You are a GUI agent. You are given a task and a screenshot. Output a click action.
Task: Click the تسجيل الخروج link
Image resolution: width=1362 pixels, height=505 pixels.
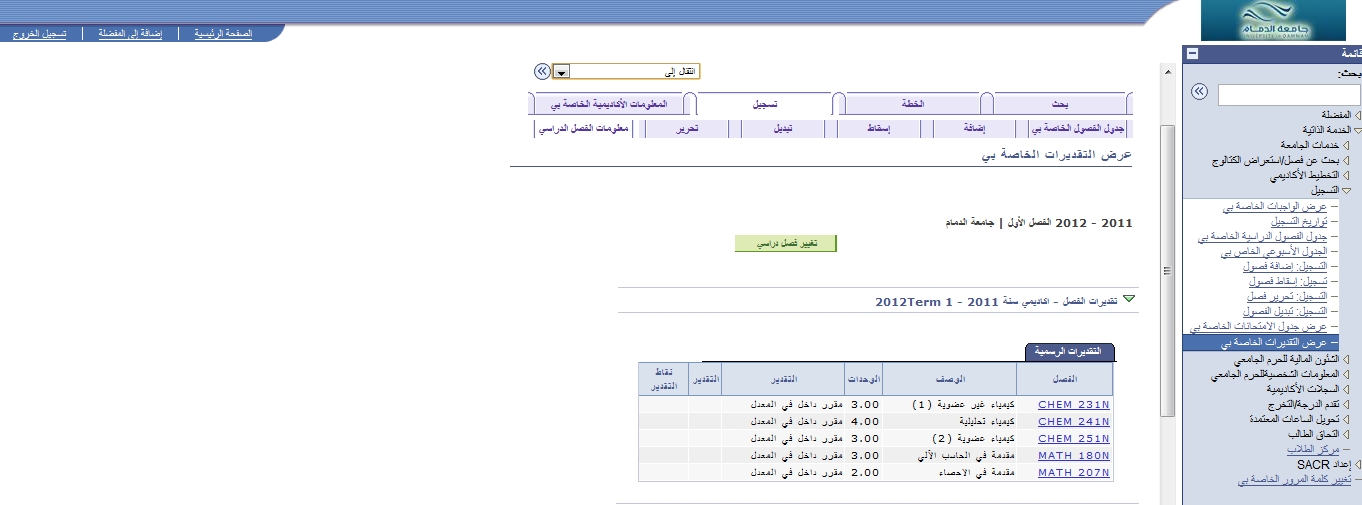[x=40, y=33]
